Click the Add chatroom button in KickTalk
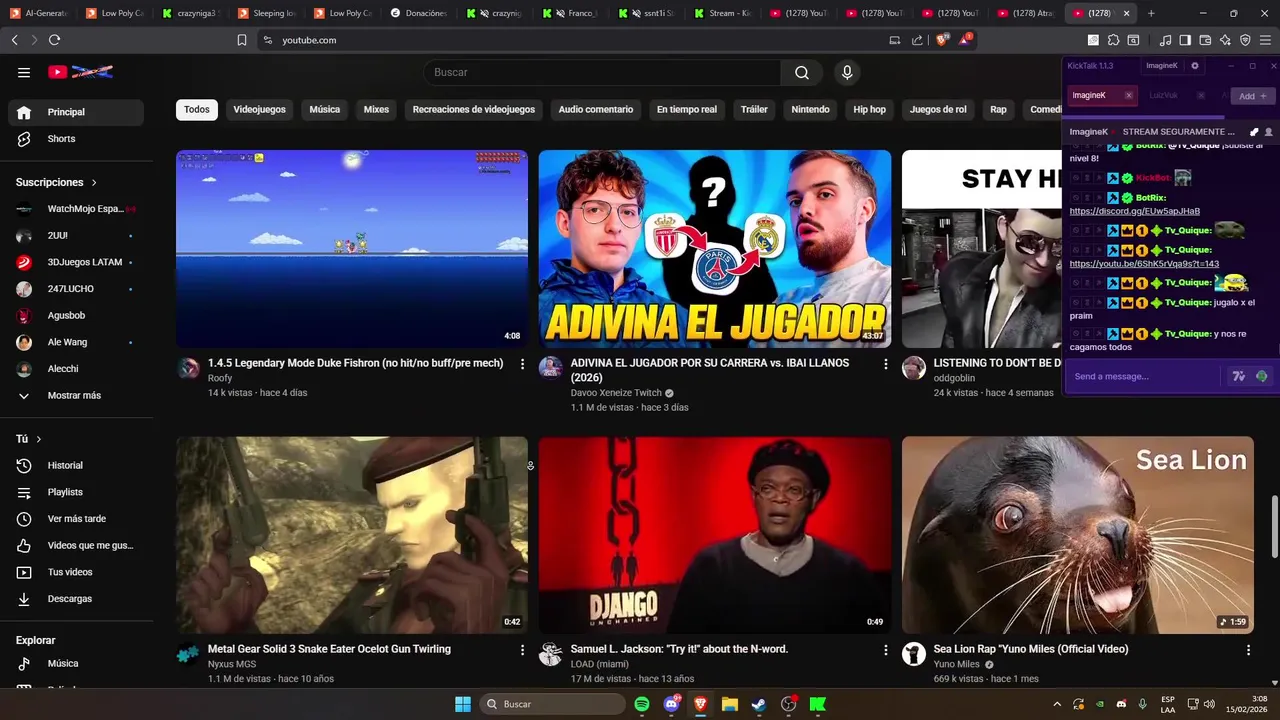Screen dimensions: 1280x720 [x=1252, y=96]
